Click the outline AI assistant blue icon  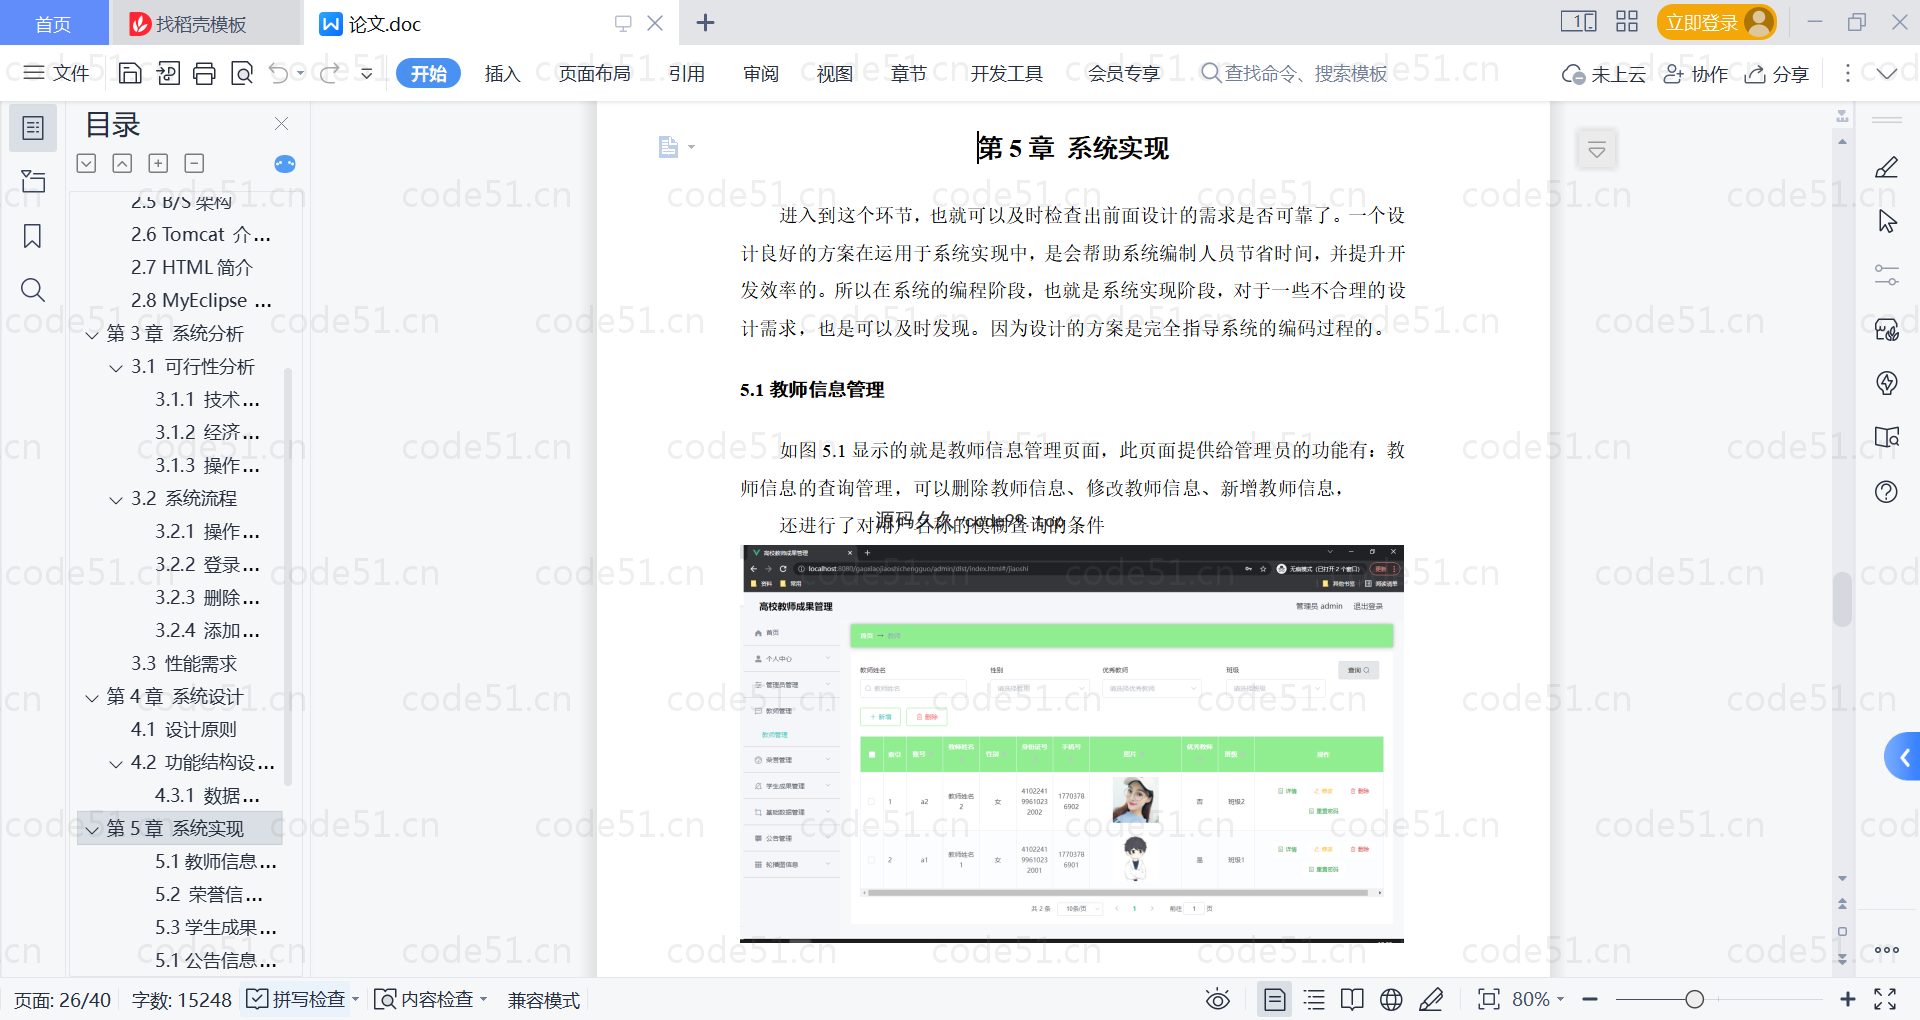click(x=285, y=164)
